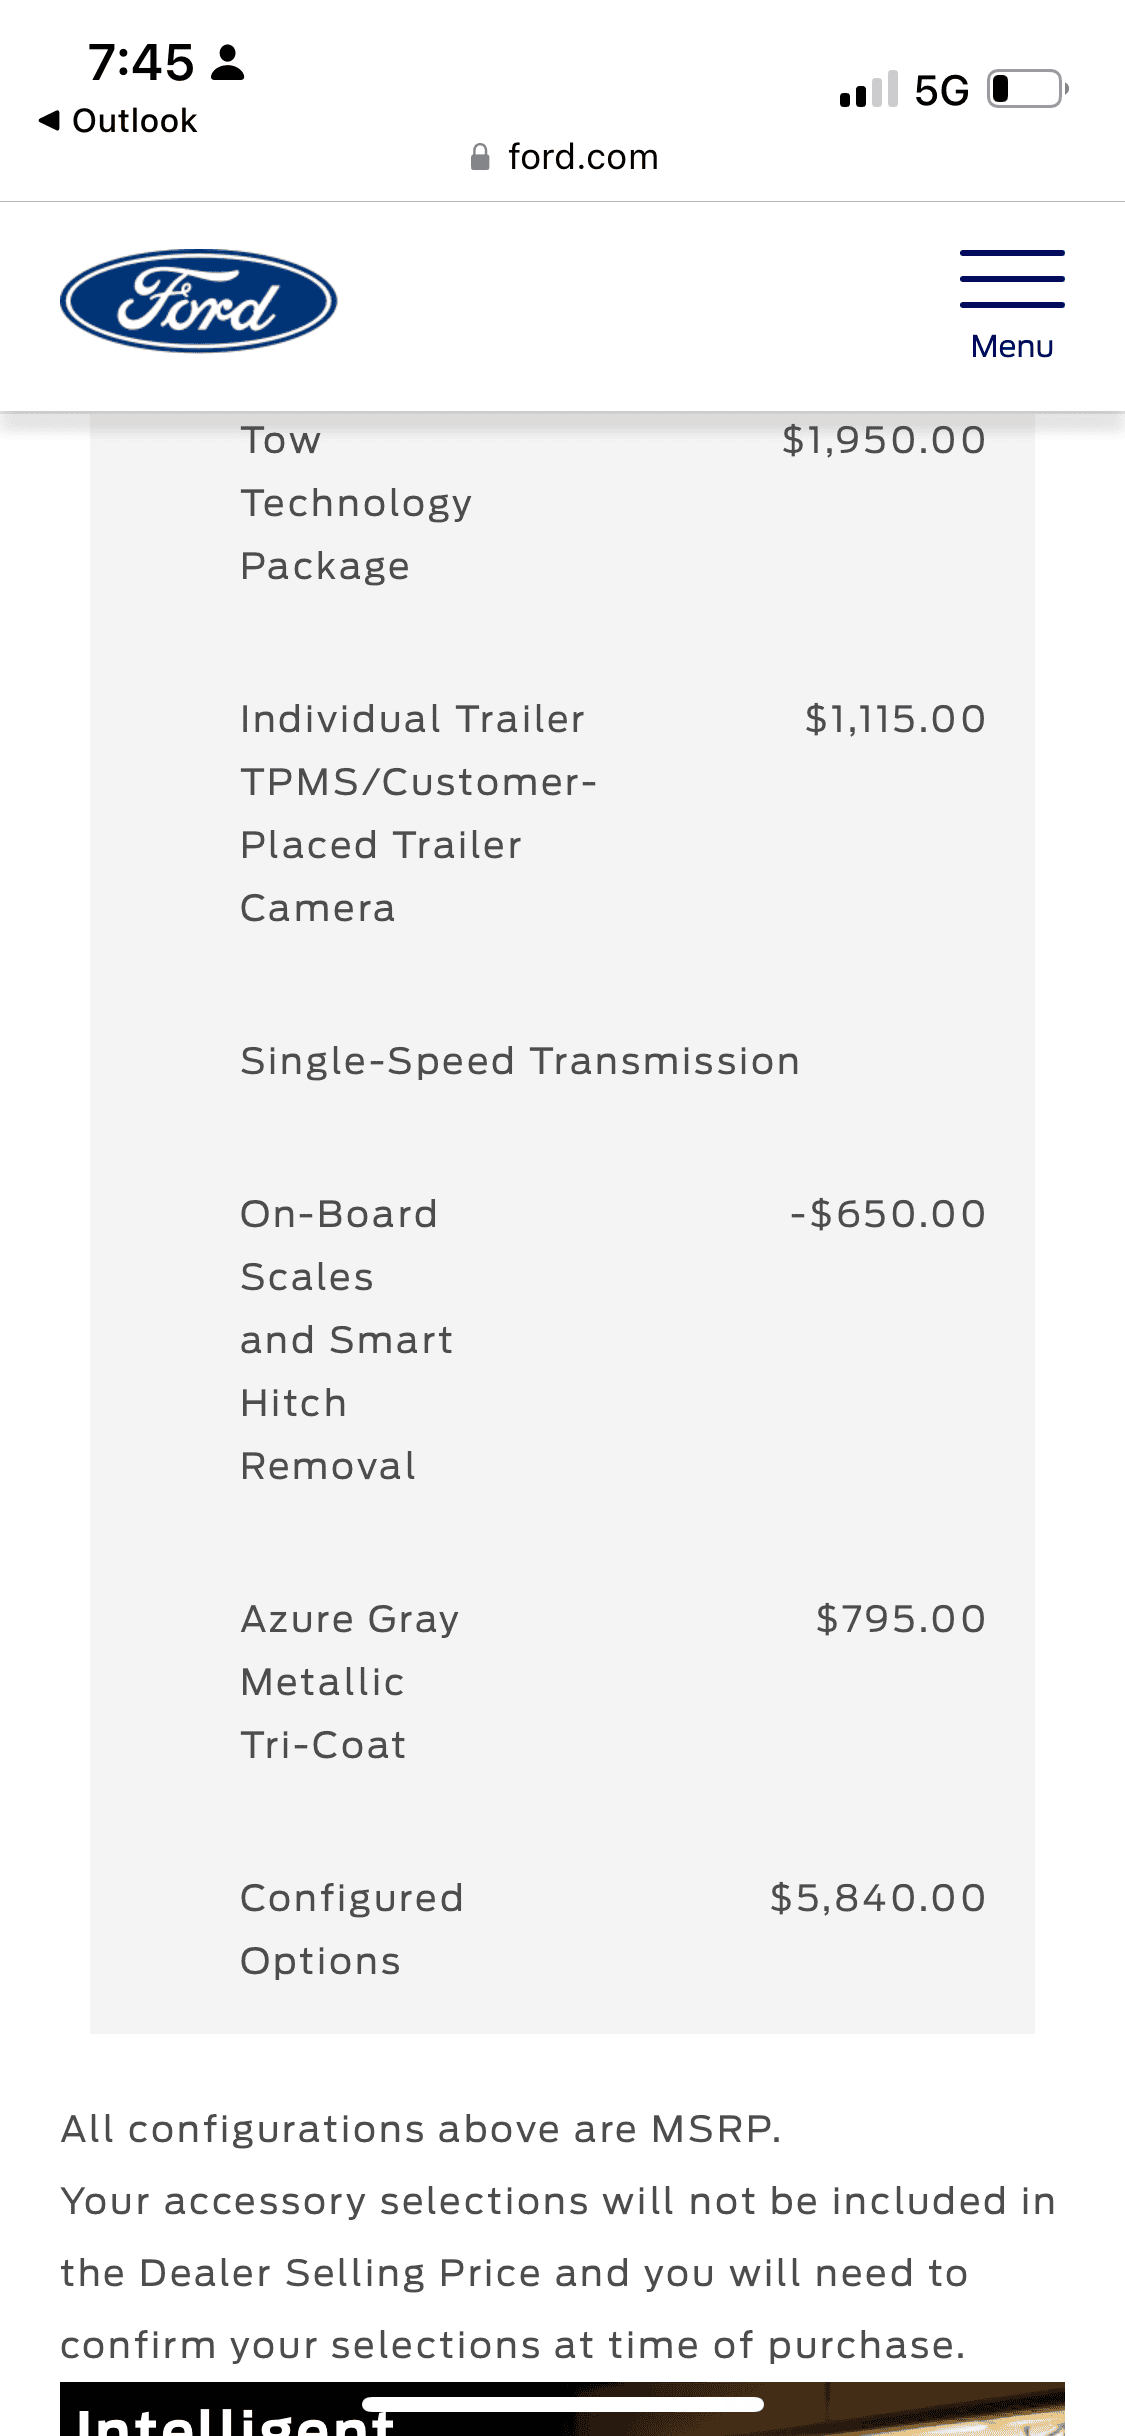Tap the back arrow to Outlook
The height and width of the screenshot is (2436, 1125).
48,121
